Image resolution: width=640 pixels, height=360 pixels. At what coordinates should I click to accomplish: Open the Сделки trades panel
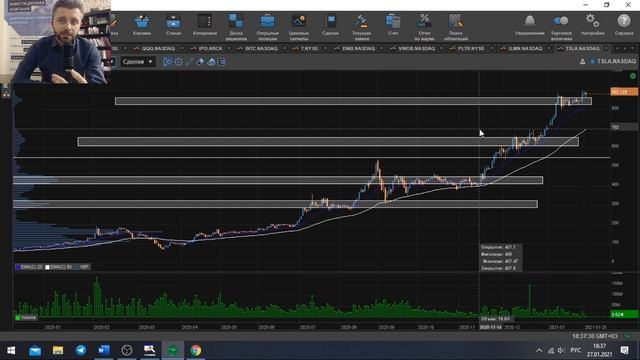(x=330, y=25)
